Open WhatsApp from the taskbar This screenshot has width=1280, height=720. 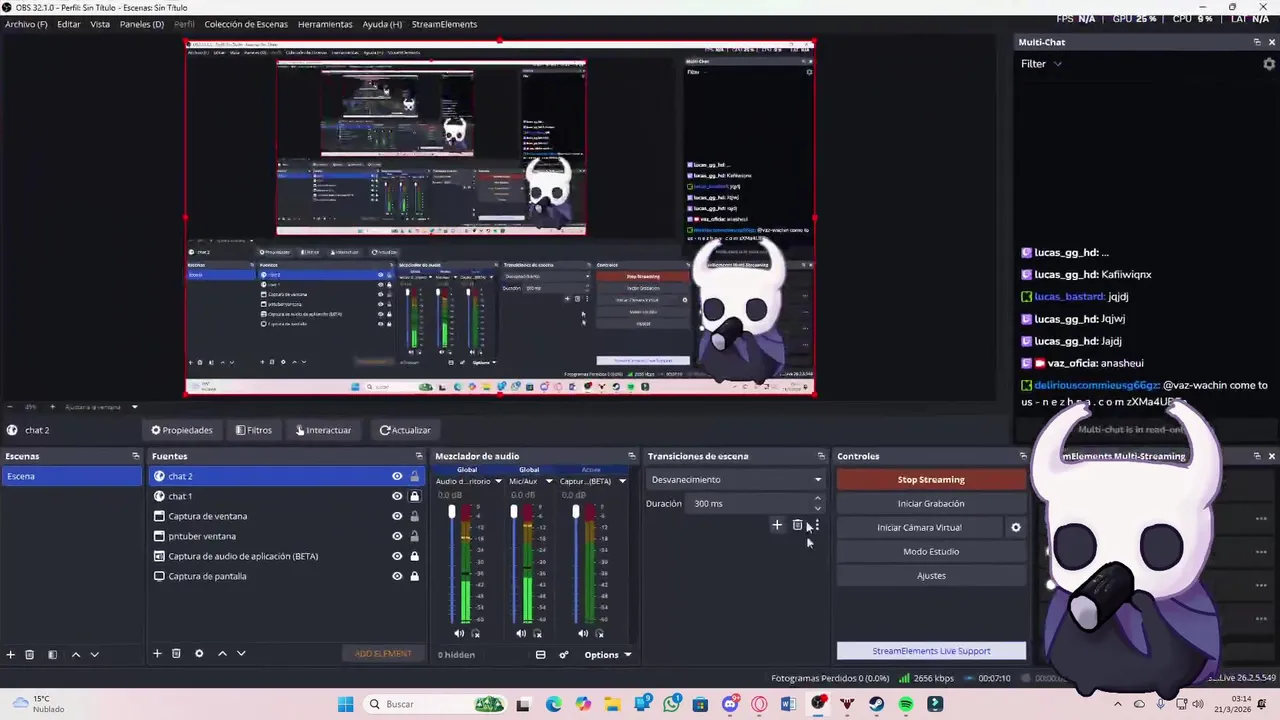(x=671, y=704)
